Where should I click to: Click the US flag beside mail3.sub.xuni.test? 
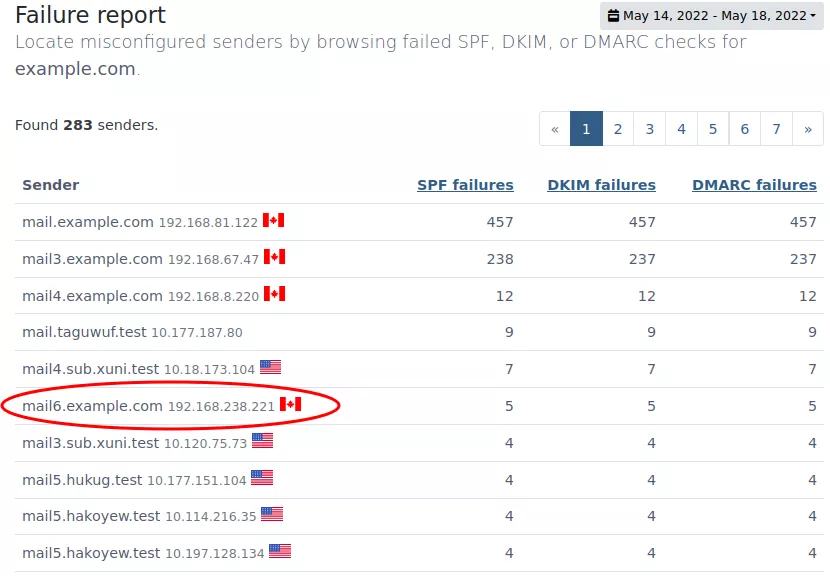point(263,440)
